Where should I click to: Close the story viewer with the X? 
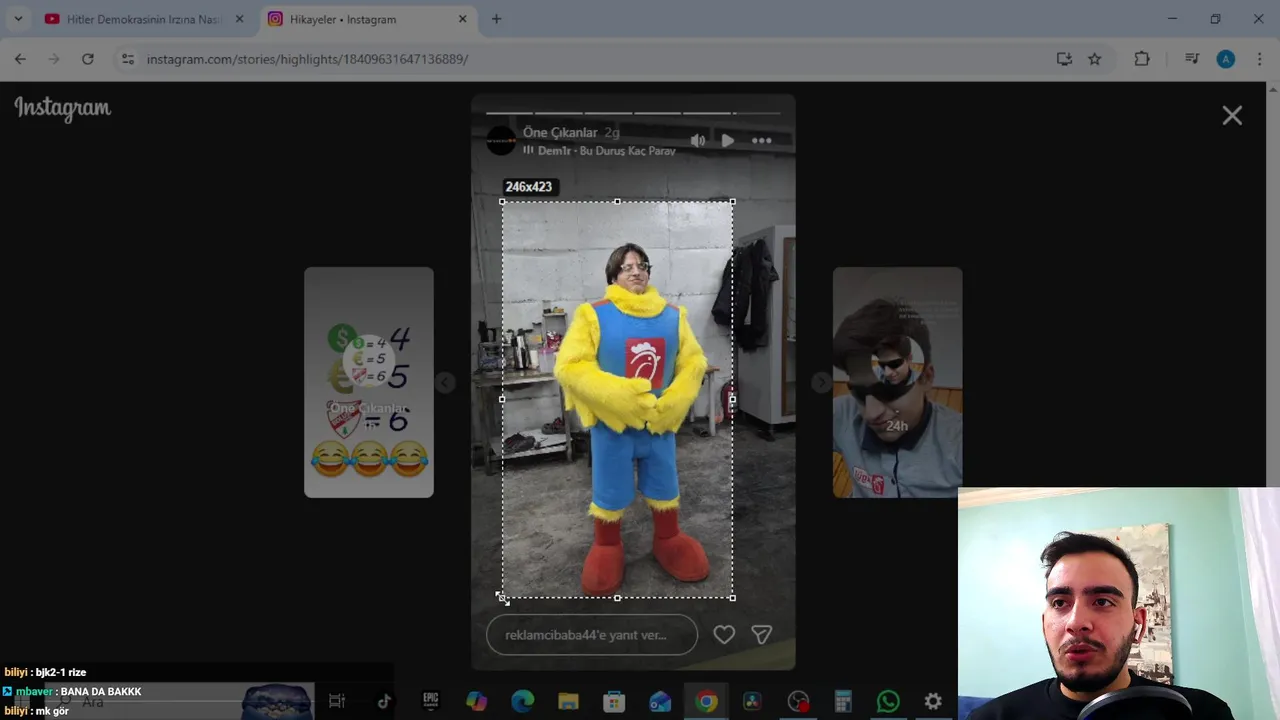pos(1232,116)
